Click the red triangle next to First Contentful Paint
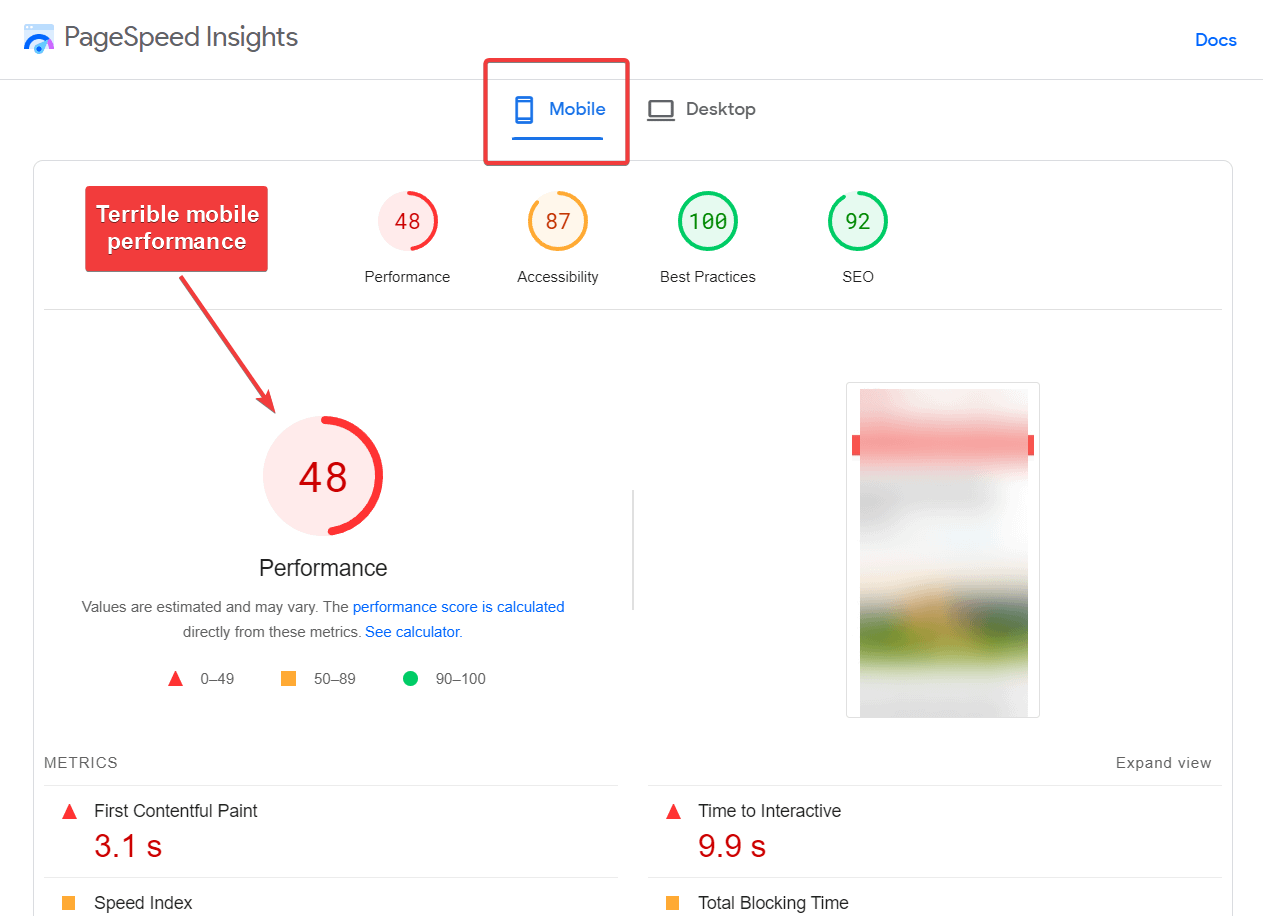This screenshot has height=916, width=1263. pyautogui.click(x=69, y=811)
